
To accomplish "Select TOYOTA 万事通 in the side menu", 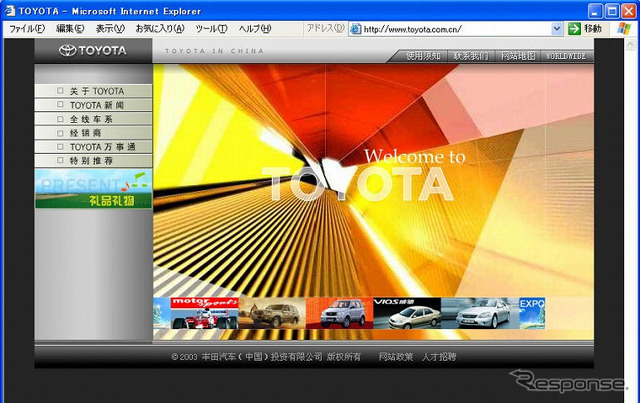I will 93,147.
